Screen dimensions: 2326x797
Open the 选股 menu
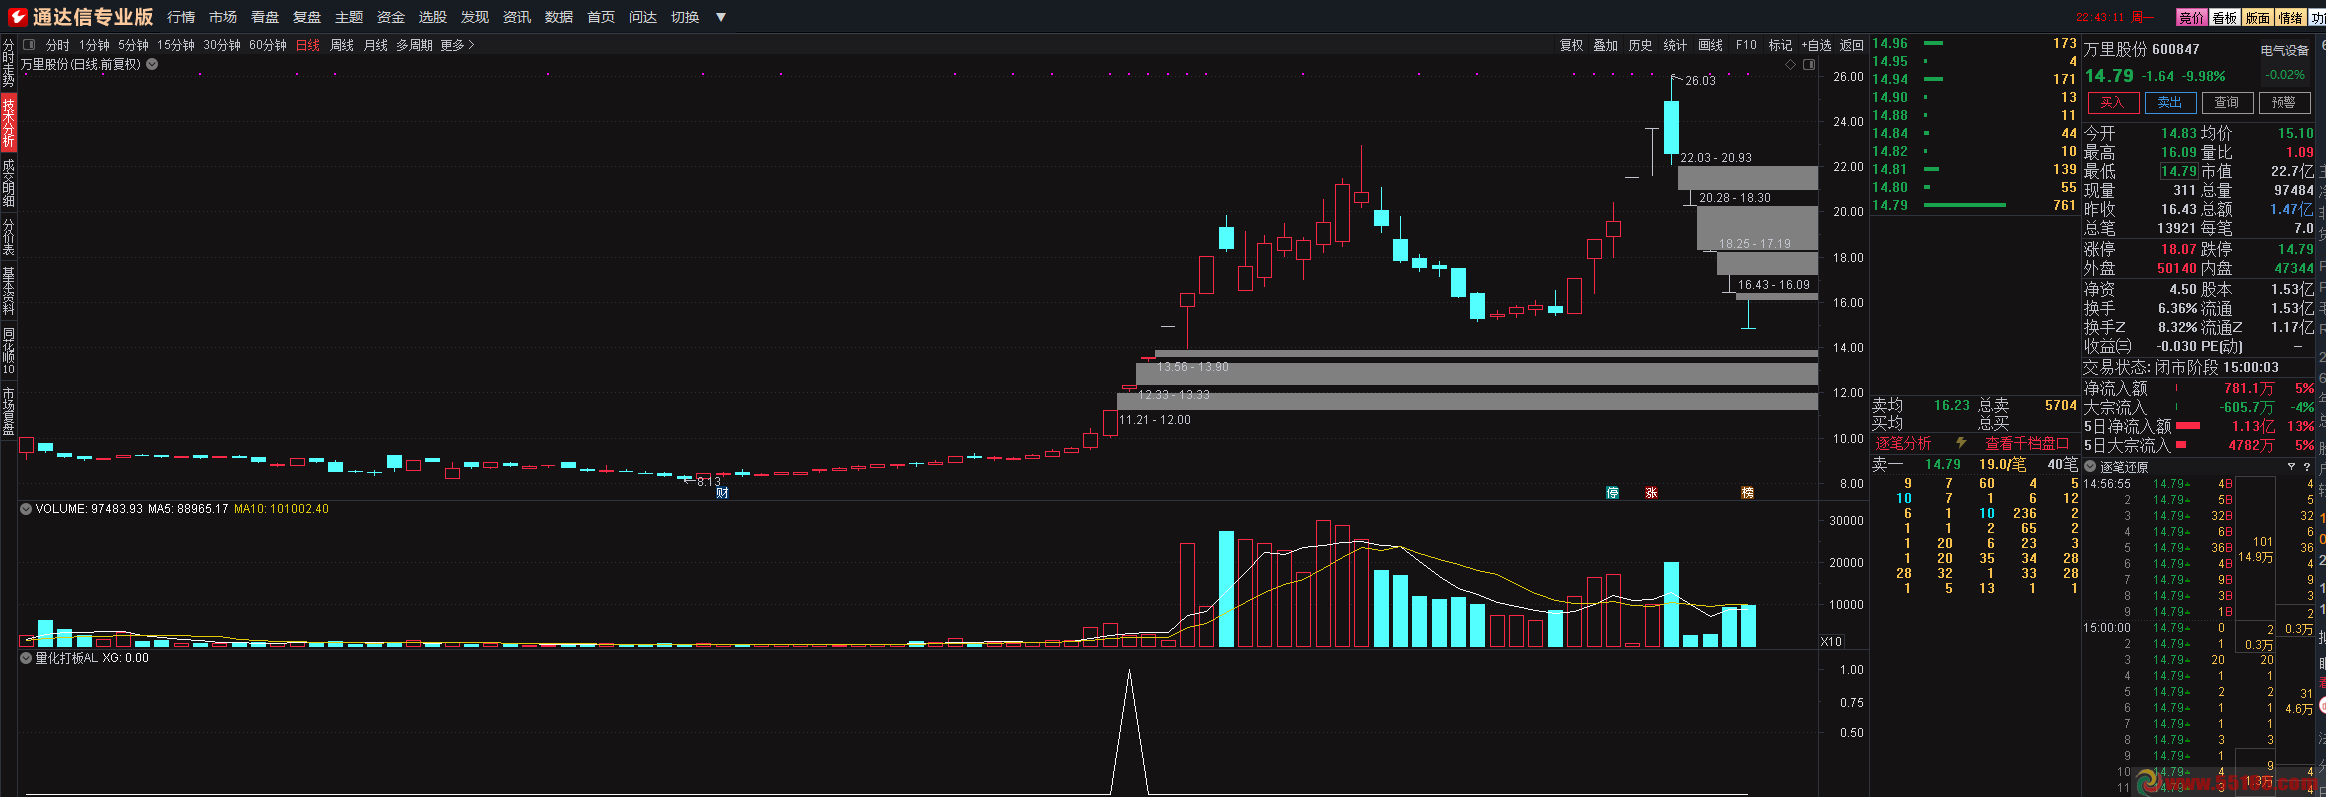tap(432, 17)
